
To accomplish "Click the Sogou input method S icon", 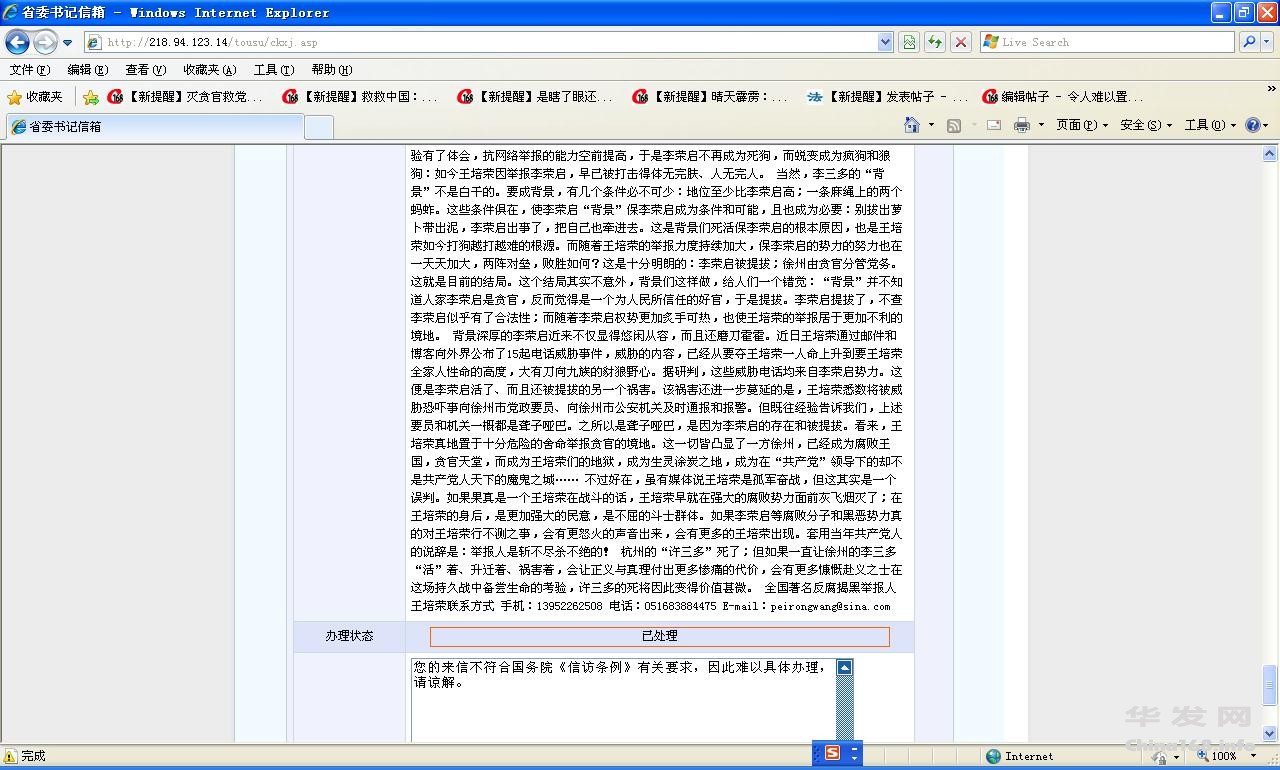I will click(x=832, y=753).
